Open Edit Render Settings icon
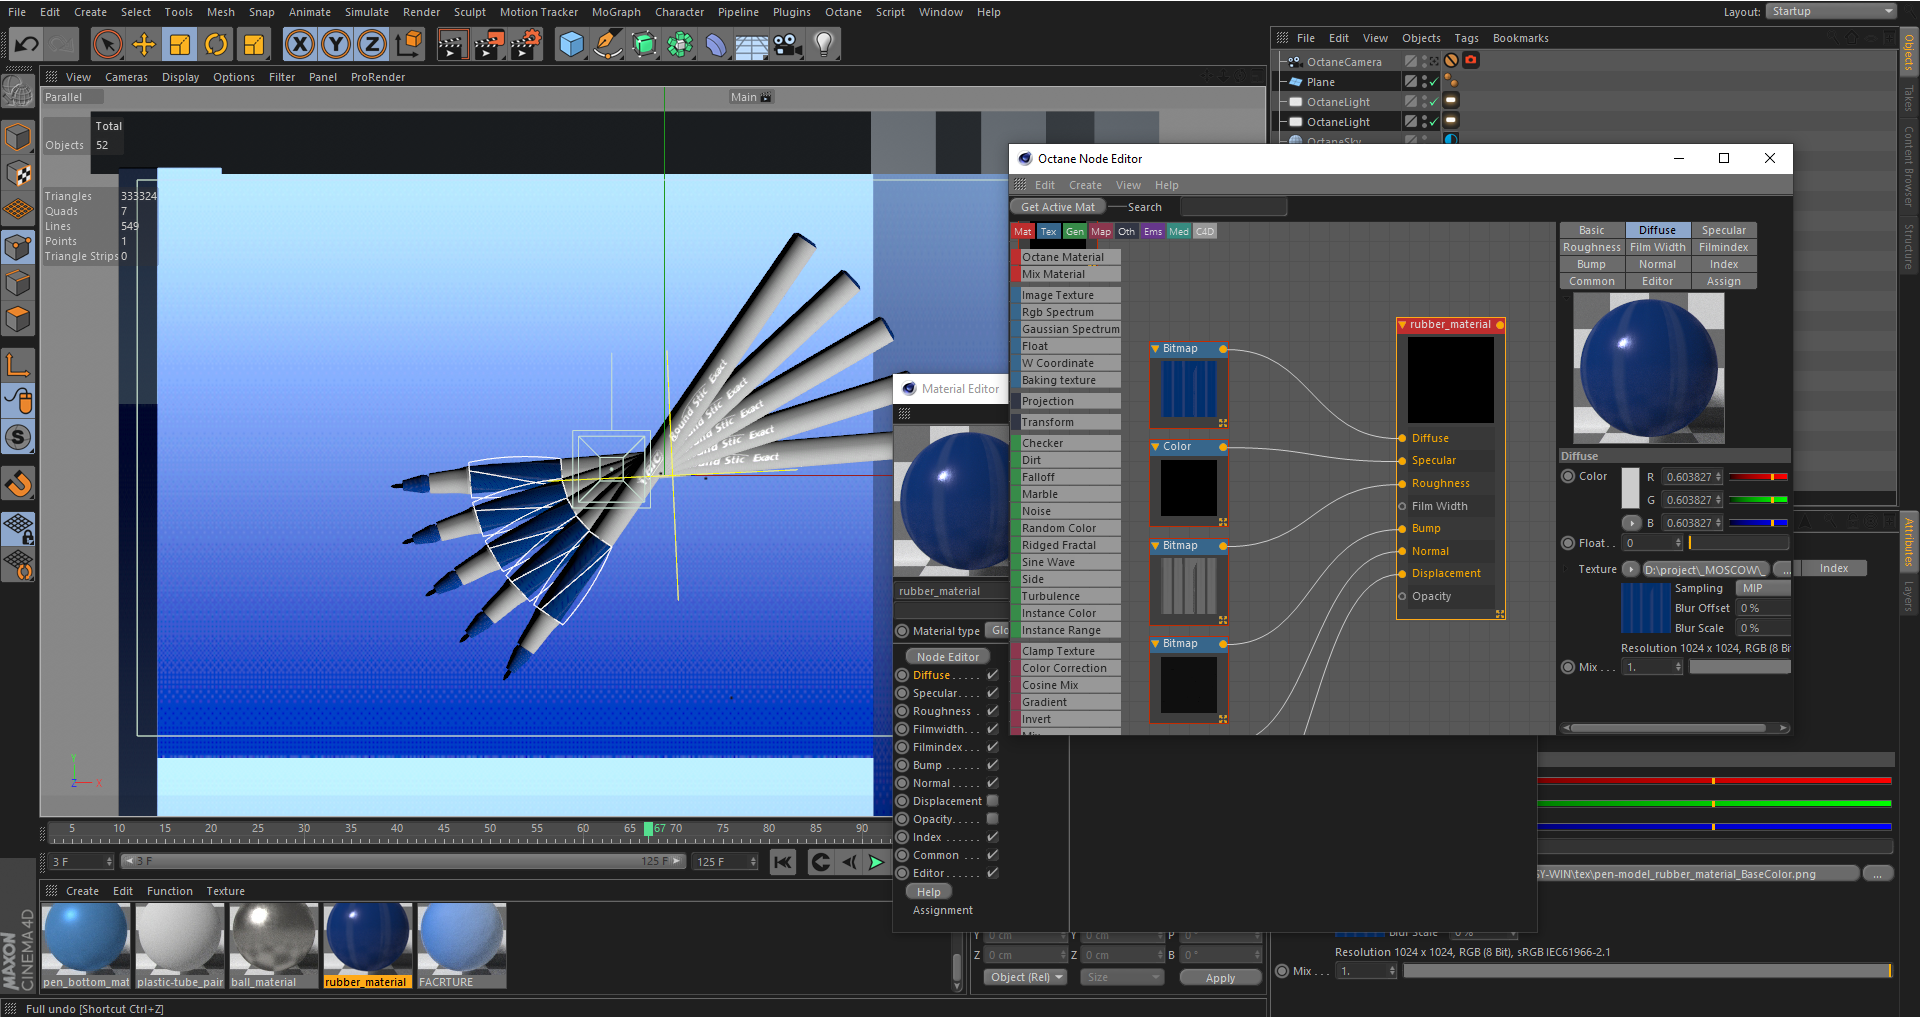The height and width of the screenshot is (1017, 1920). [x=526, y=44]
